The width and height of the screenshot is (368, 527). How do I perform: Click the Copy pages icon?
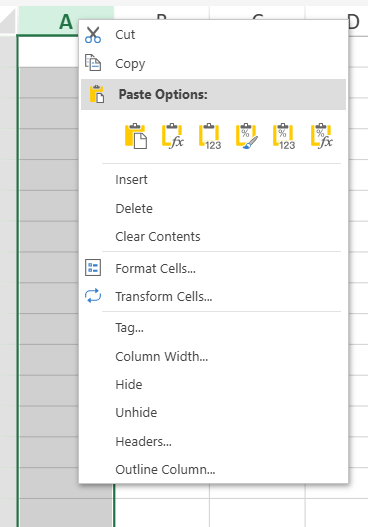click(93, 63)
